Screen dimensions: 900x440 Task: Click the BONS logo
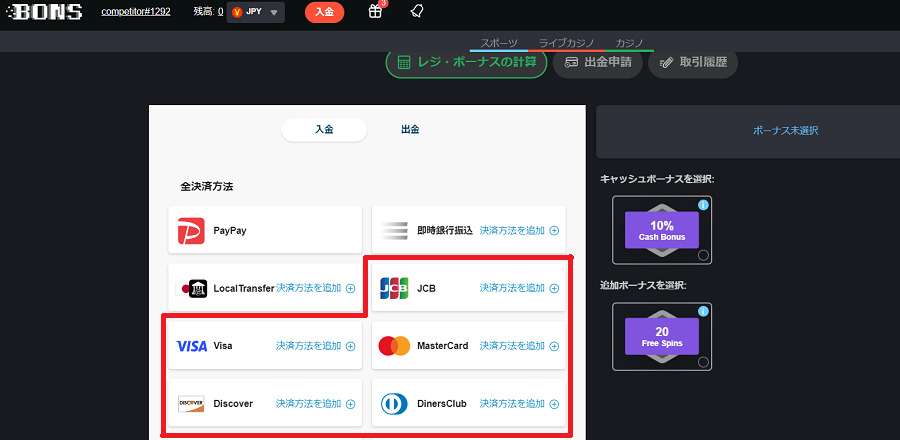click(x=46, y=12)
